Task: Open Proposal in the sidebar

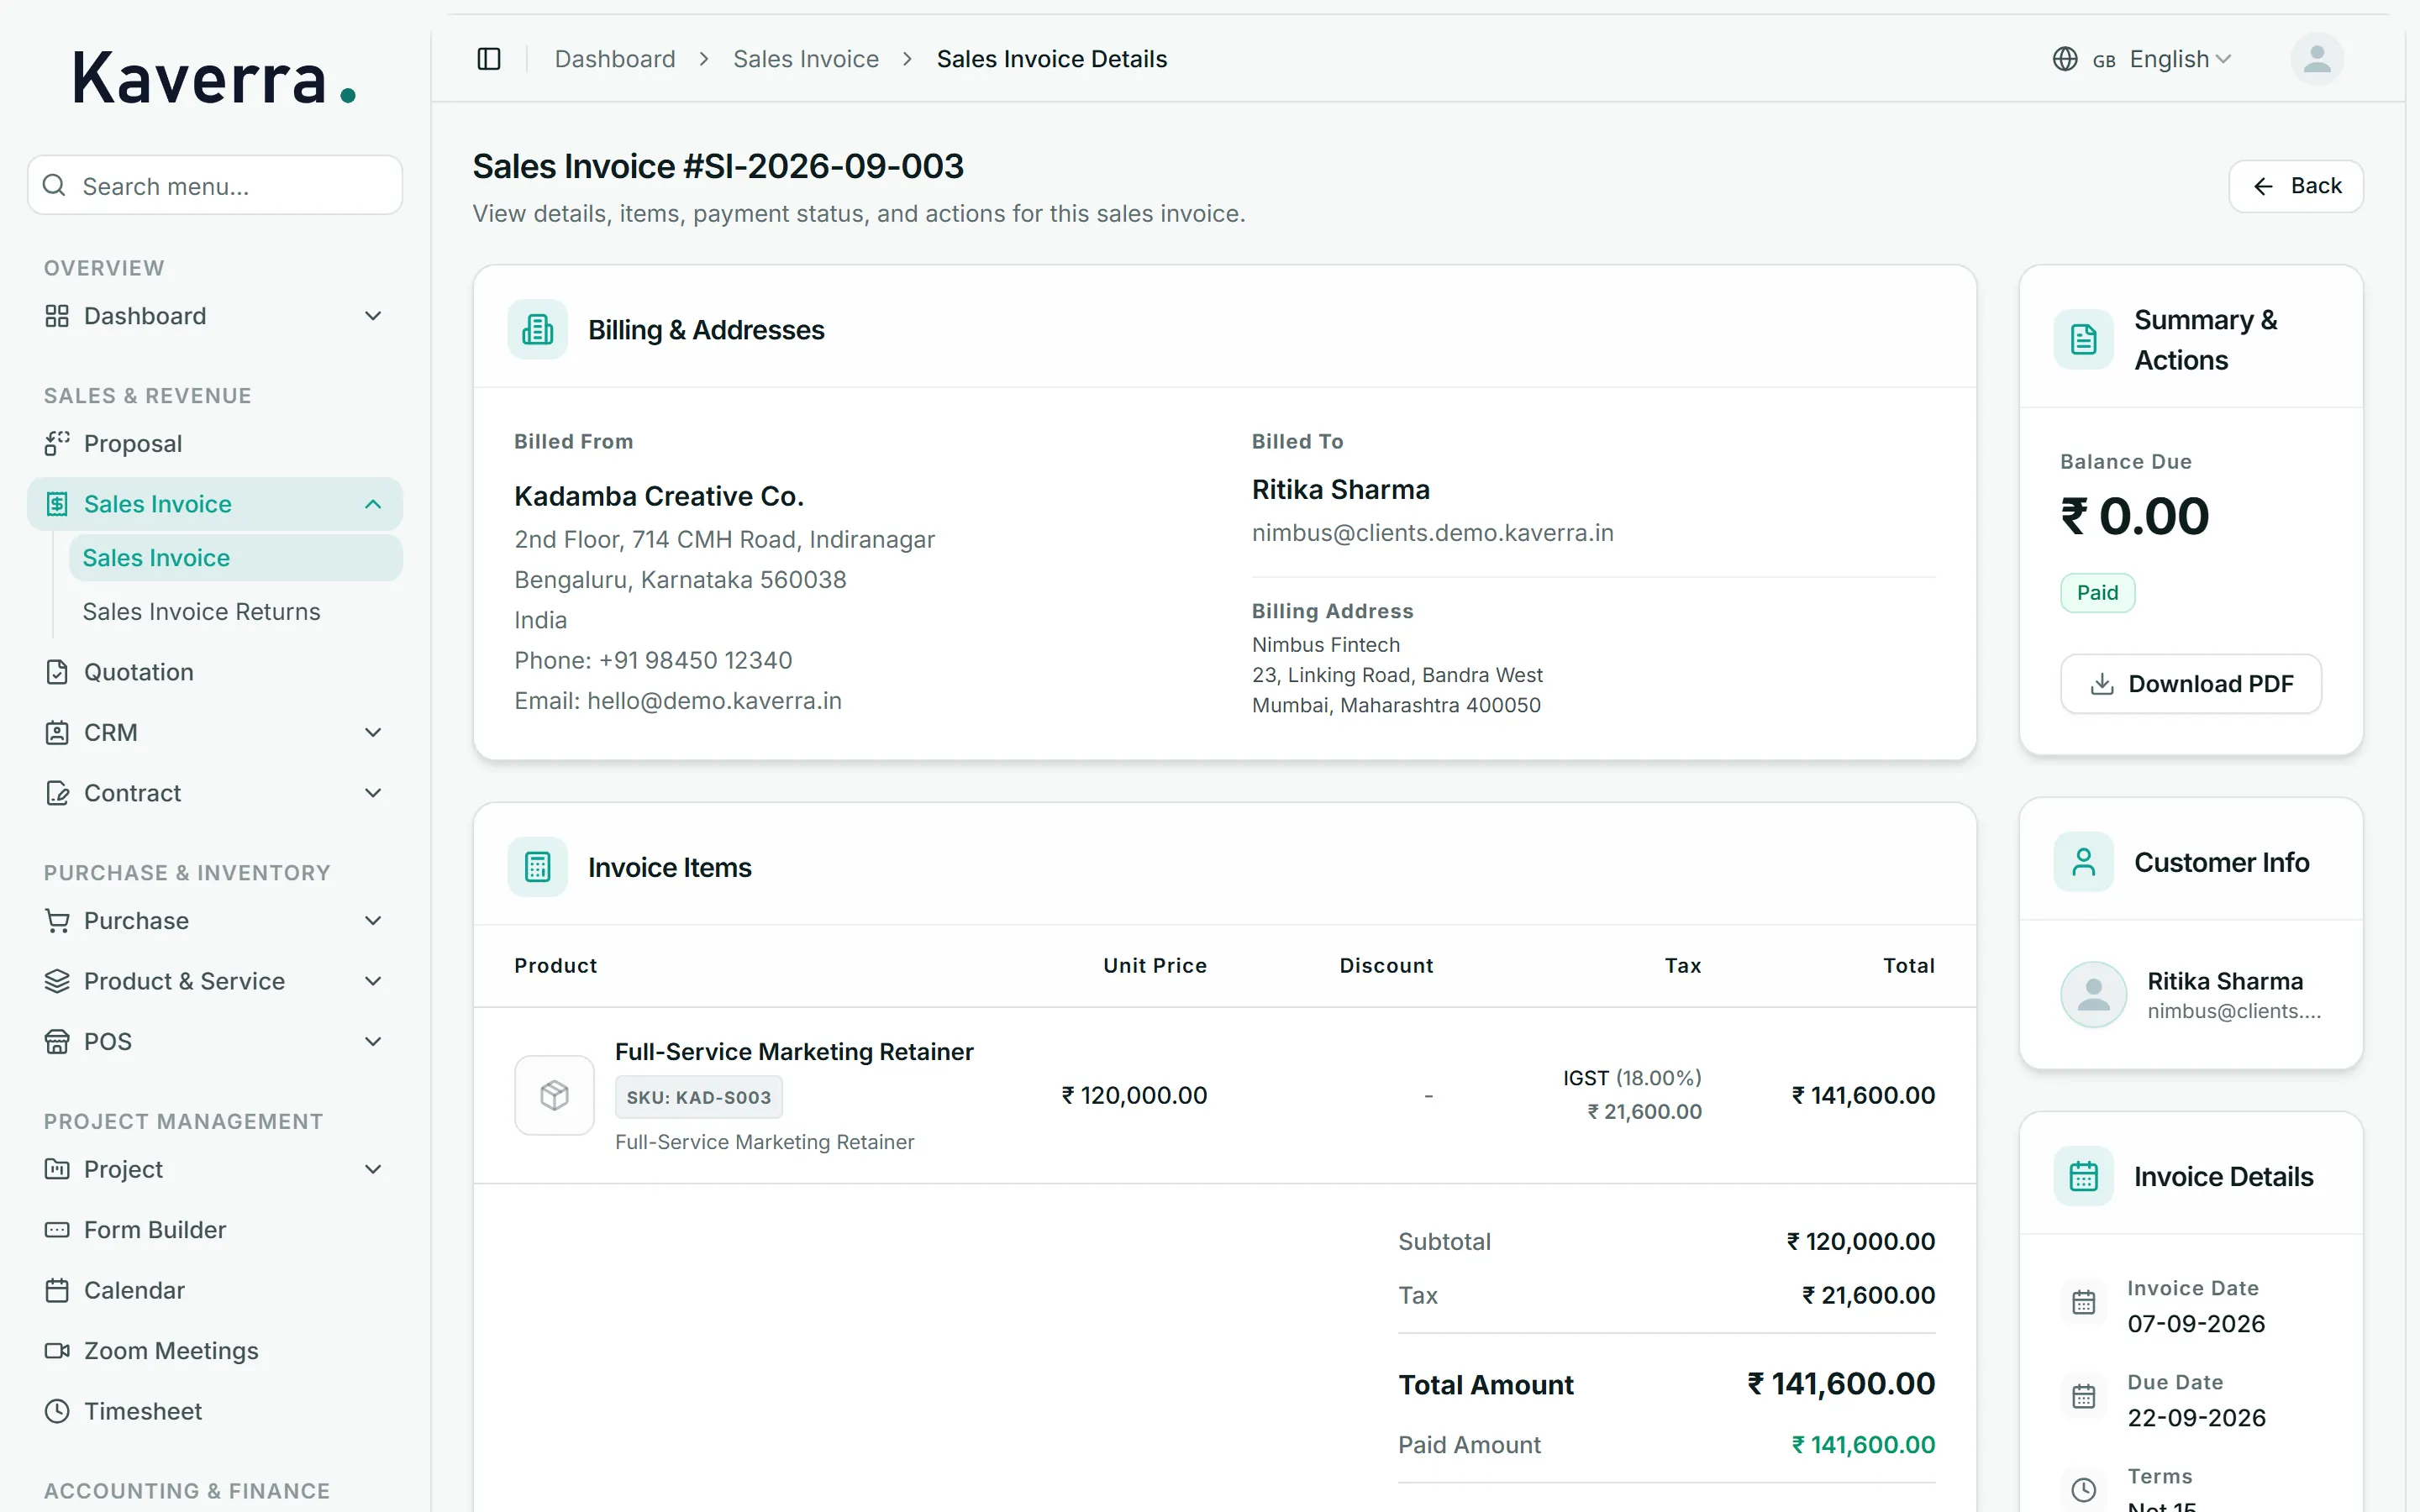Action: (214, 443)
